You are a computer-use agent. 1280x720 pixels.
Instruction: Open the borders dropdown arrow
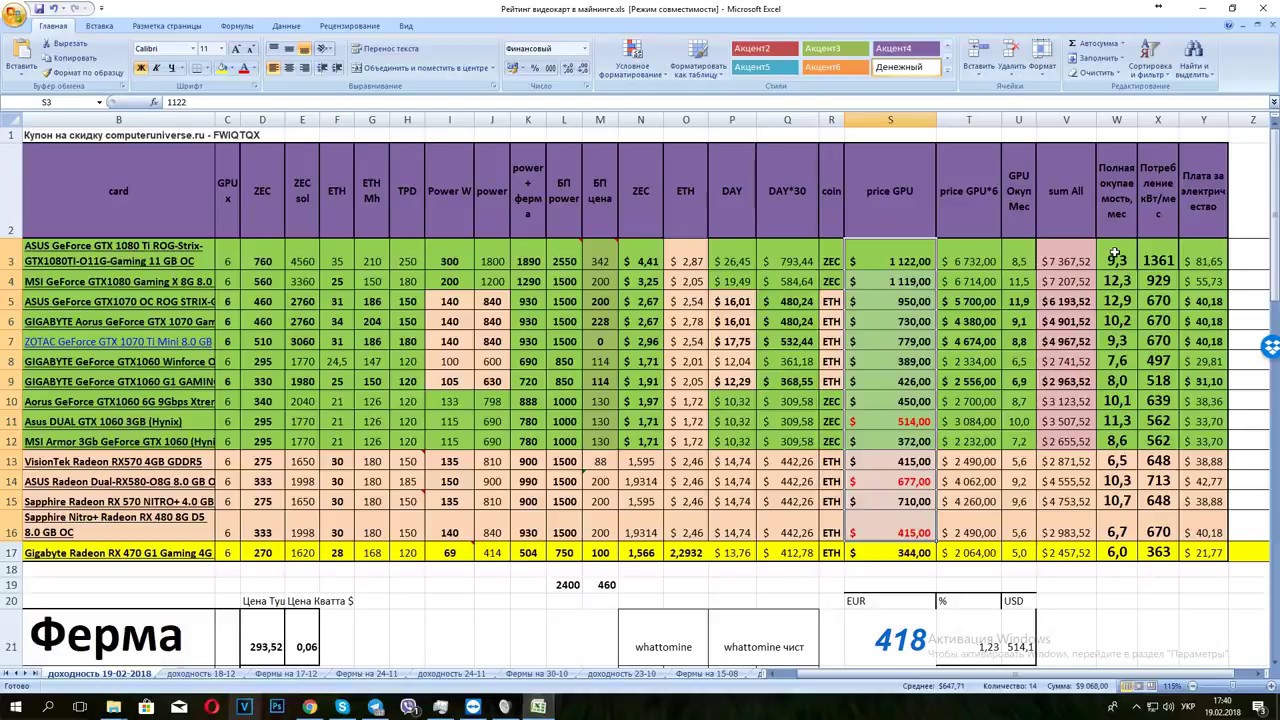point(208,68)
